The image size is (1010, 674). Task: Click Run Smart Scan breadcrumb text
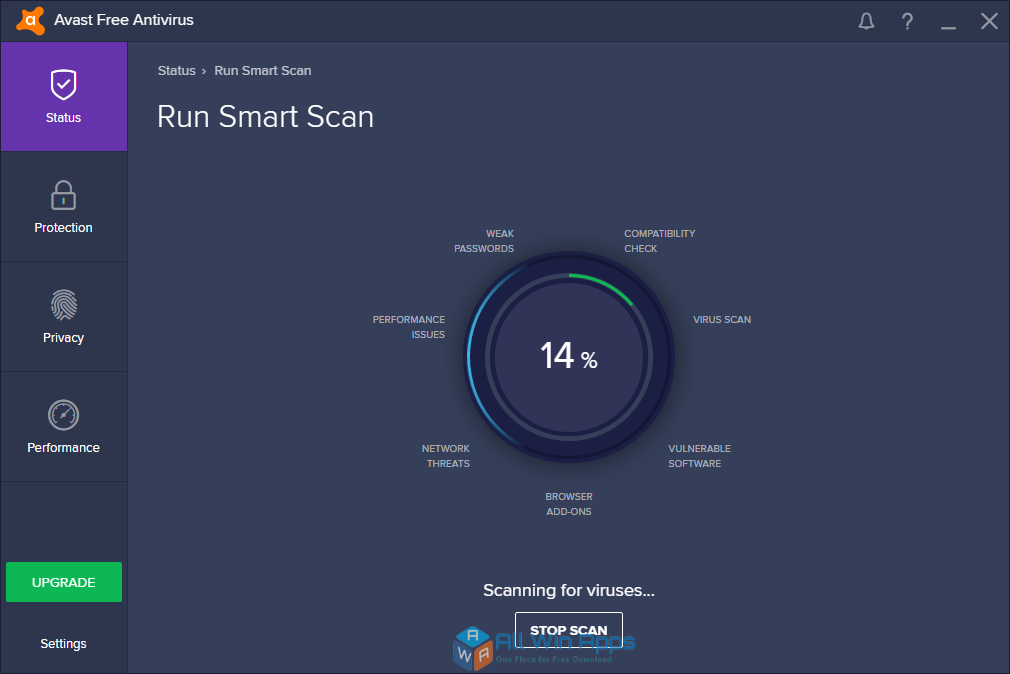click(x=263, y=71)
